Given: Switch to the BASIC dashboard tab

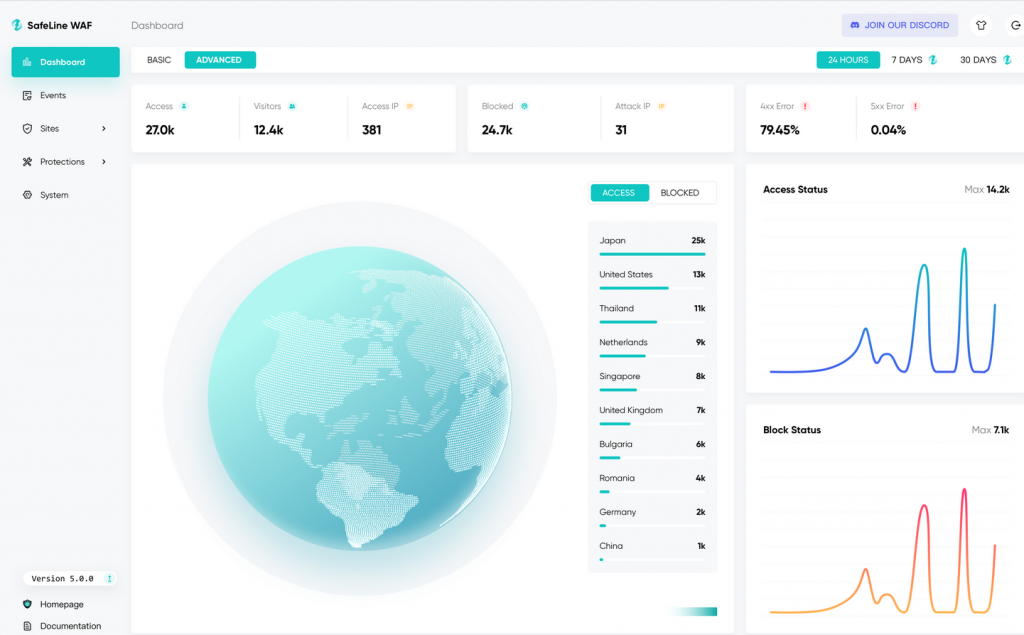Looking at the screenshot, I should 159,60.
